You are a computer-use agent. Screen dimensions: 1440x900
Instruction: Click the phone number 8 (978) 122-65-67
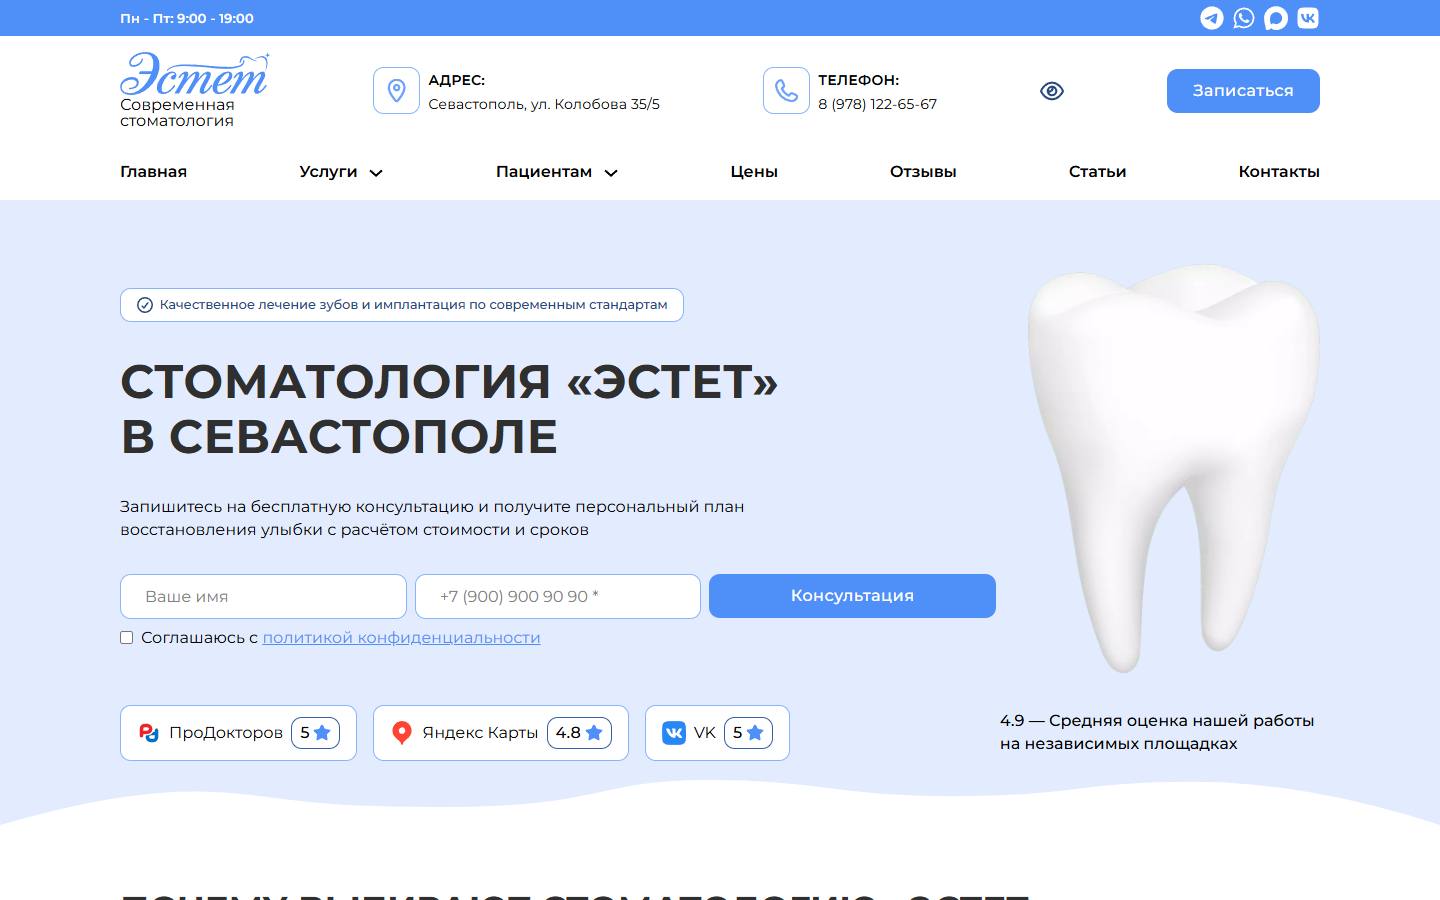click(877, 104)
